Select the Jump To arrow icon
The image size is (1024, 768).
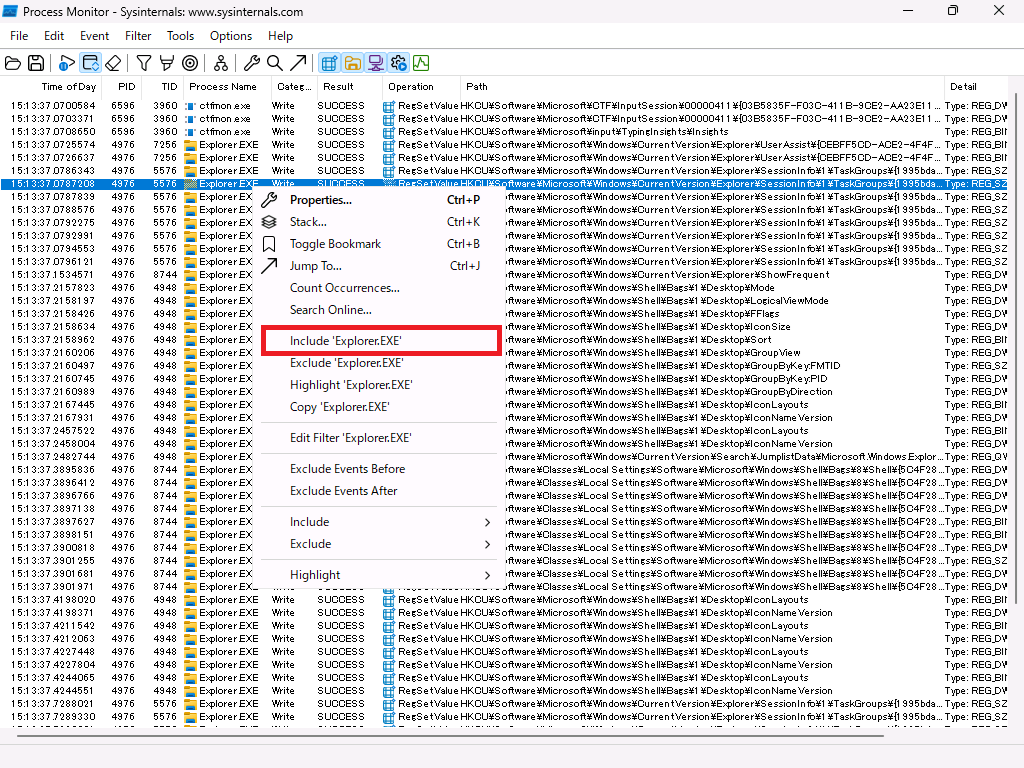[297, 62]
